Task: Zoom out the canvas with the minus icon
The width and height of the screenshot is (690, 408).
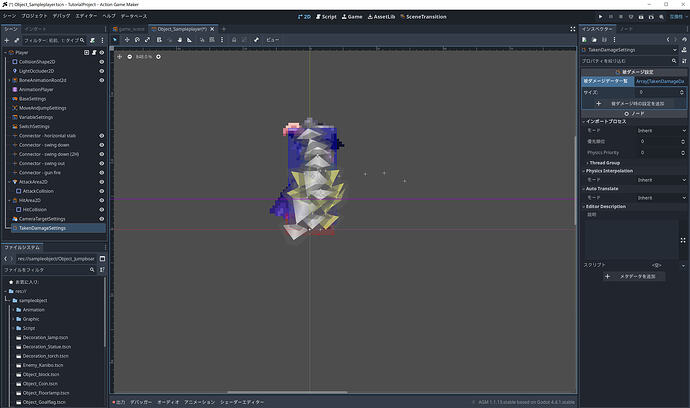Action: coord(129,57)
